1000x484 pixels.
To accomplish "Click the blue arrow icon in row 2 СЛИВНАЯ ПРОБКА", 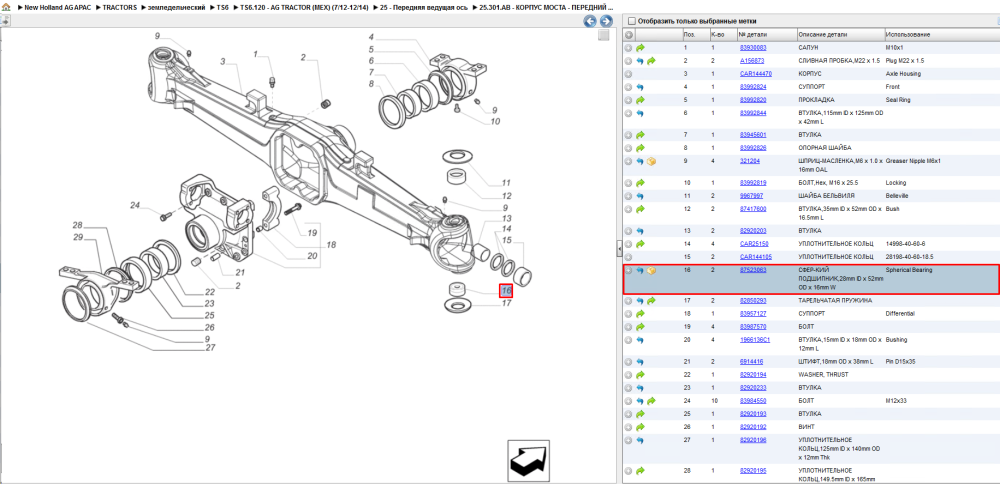I will coord(640,61).
